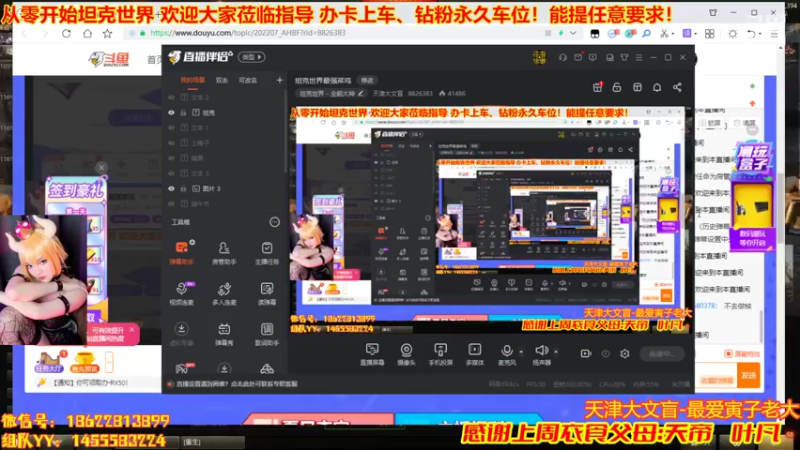Toggle visibility of 文本 3 layer

click(x=171, y=173)
